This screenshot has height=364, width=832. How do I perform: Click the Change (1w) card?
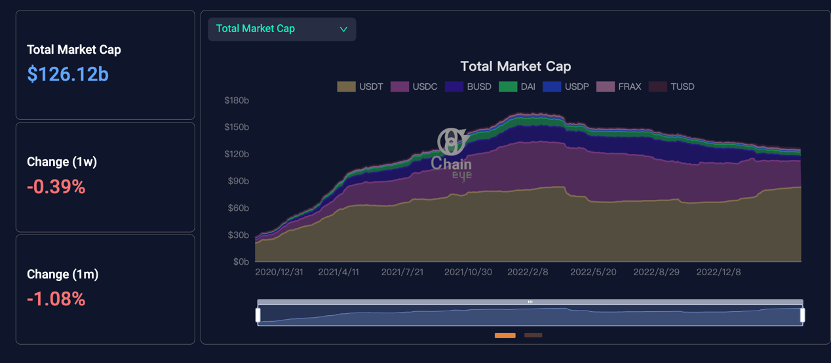coord(105,177)
